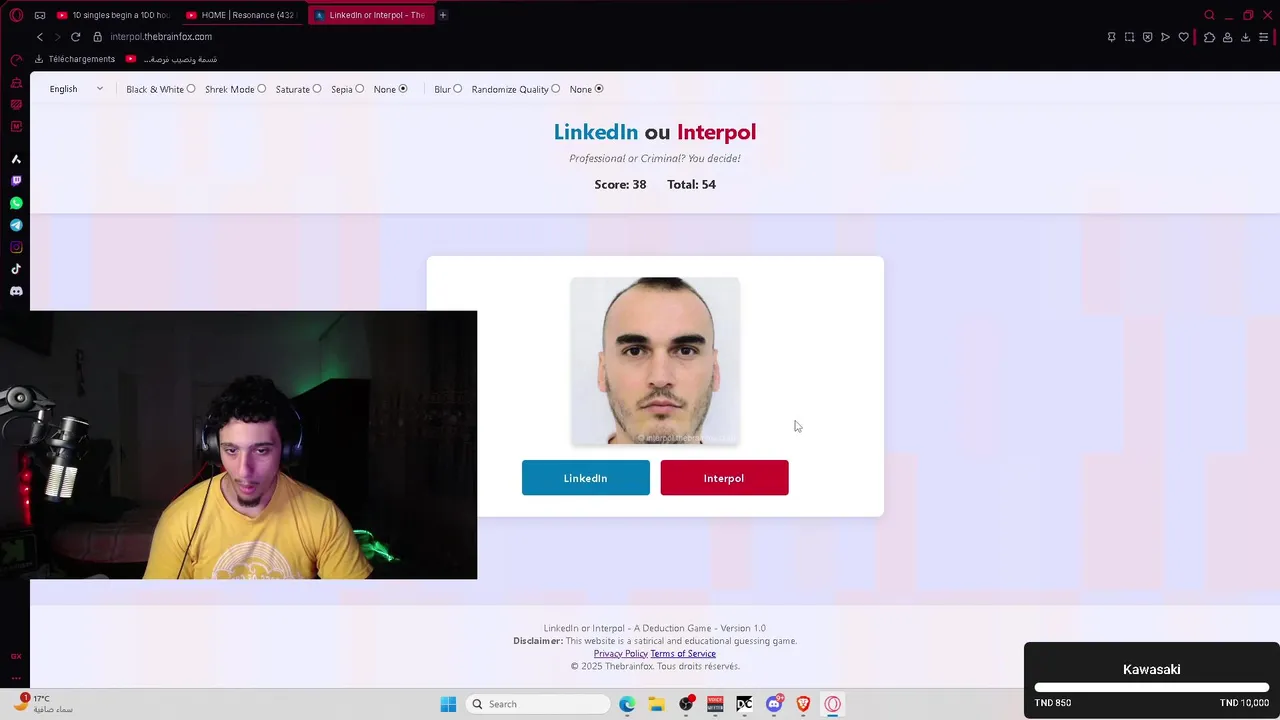
Task: Select the Black & White filter radio
Action: coord(191,89)
